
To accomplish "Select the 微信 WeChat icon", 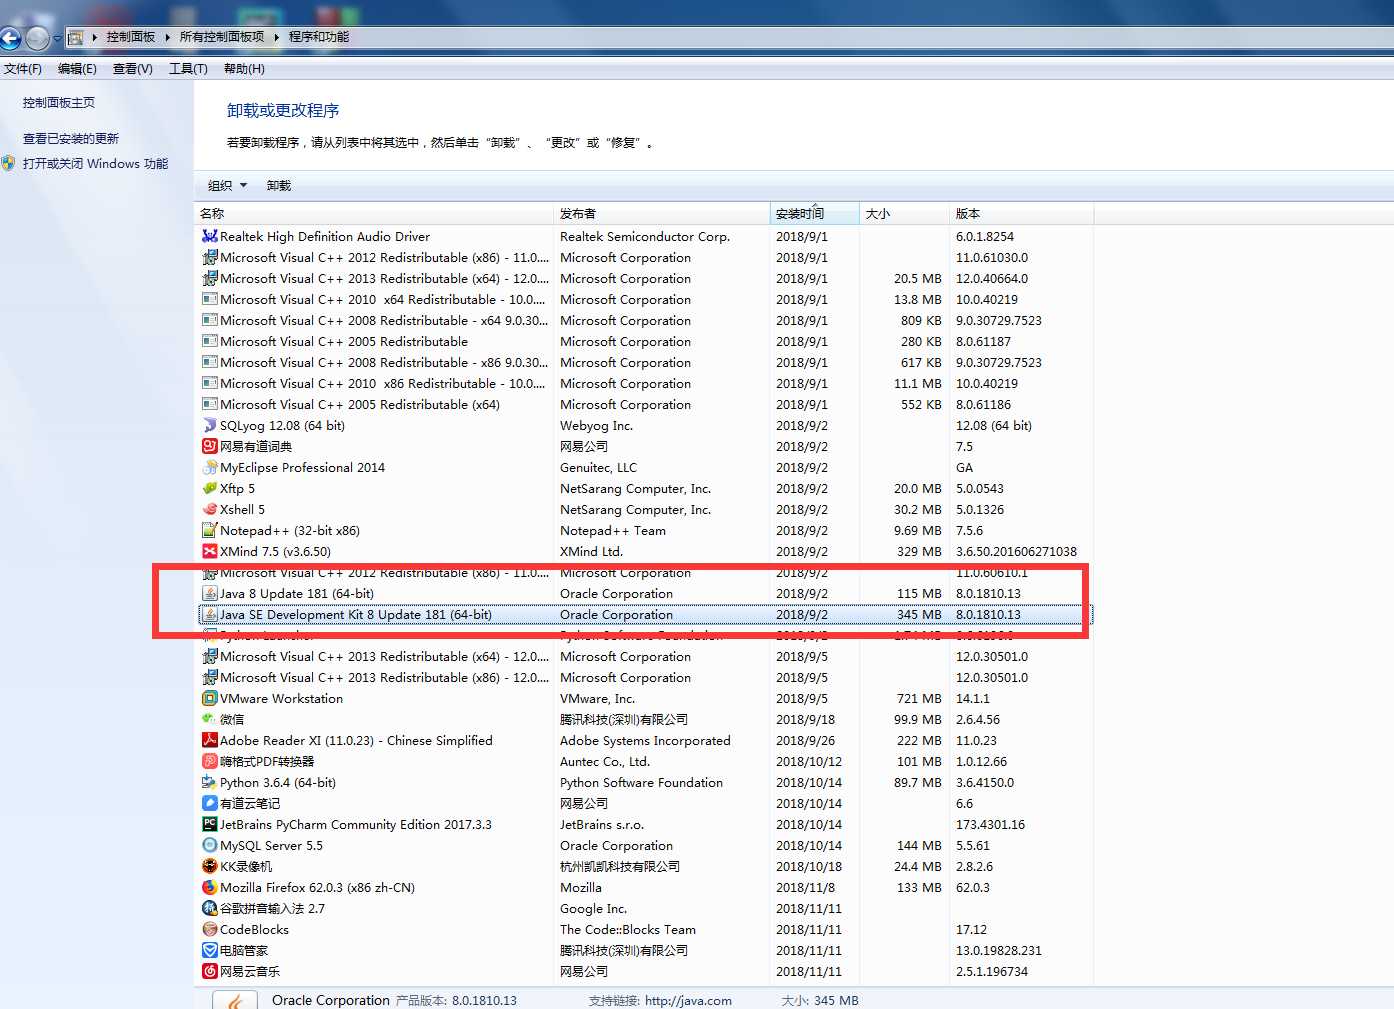I will [210, 719].
